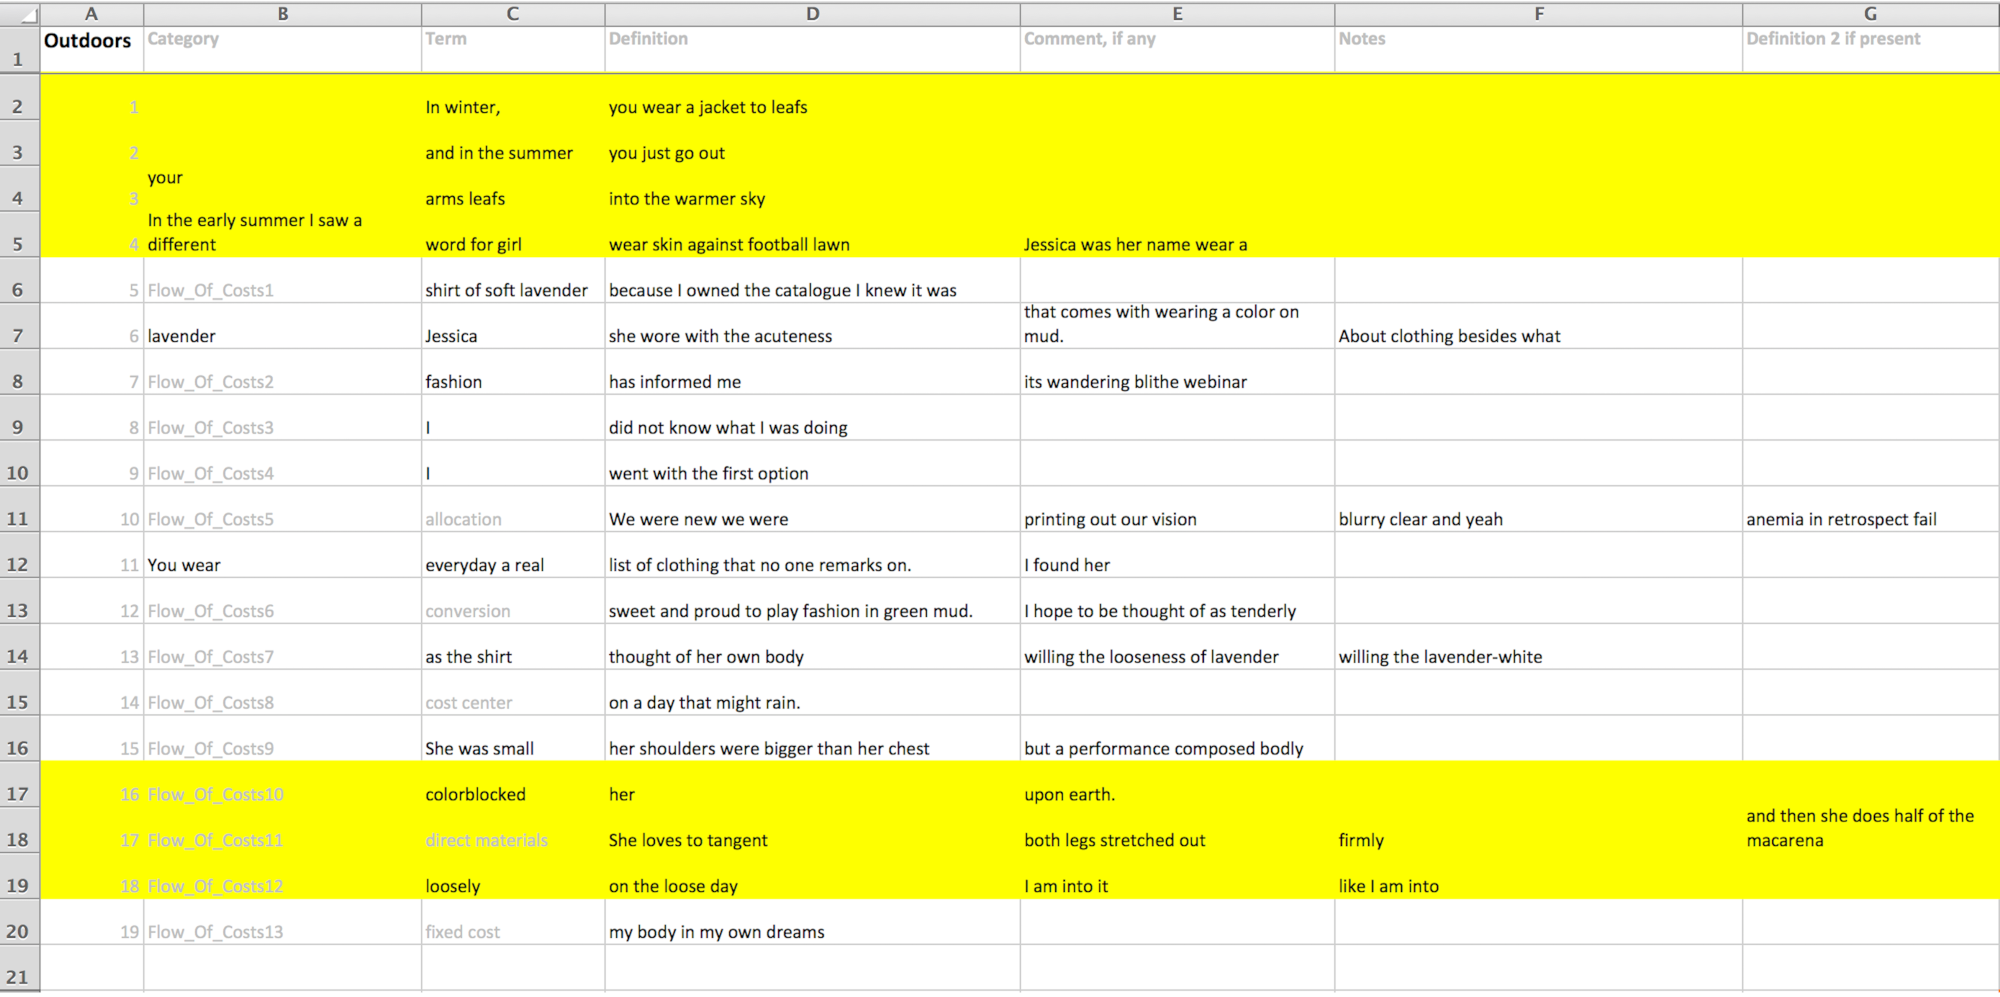Click the 'fashion' cell
Screen dimensions: 2000x997
[x=513, y=372]
